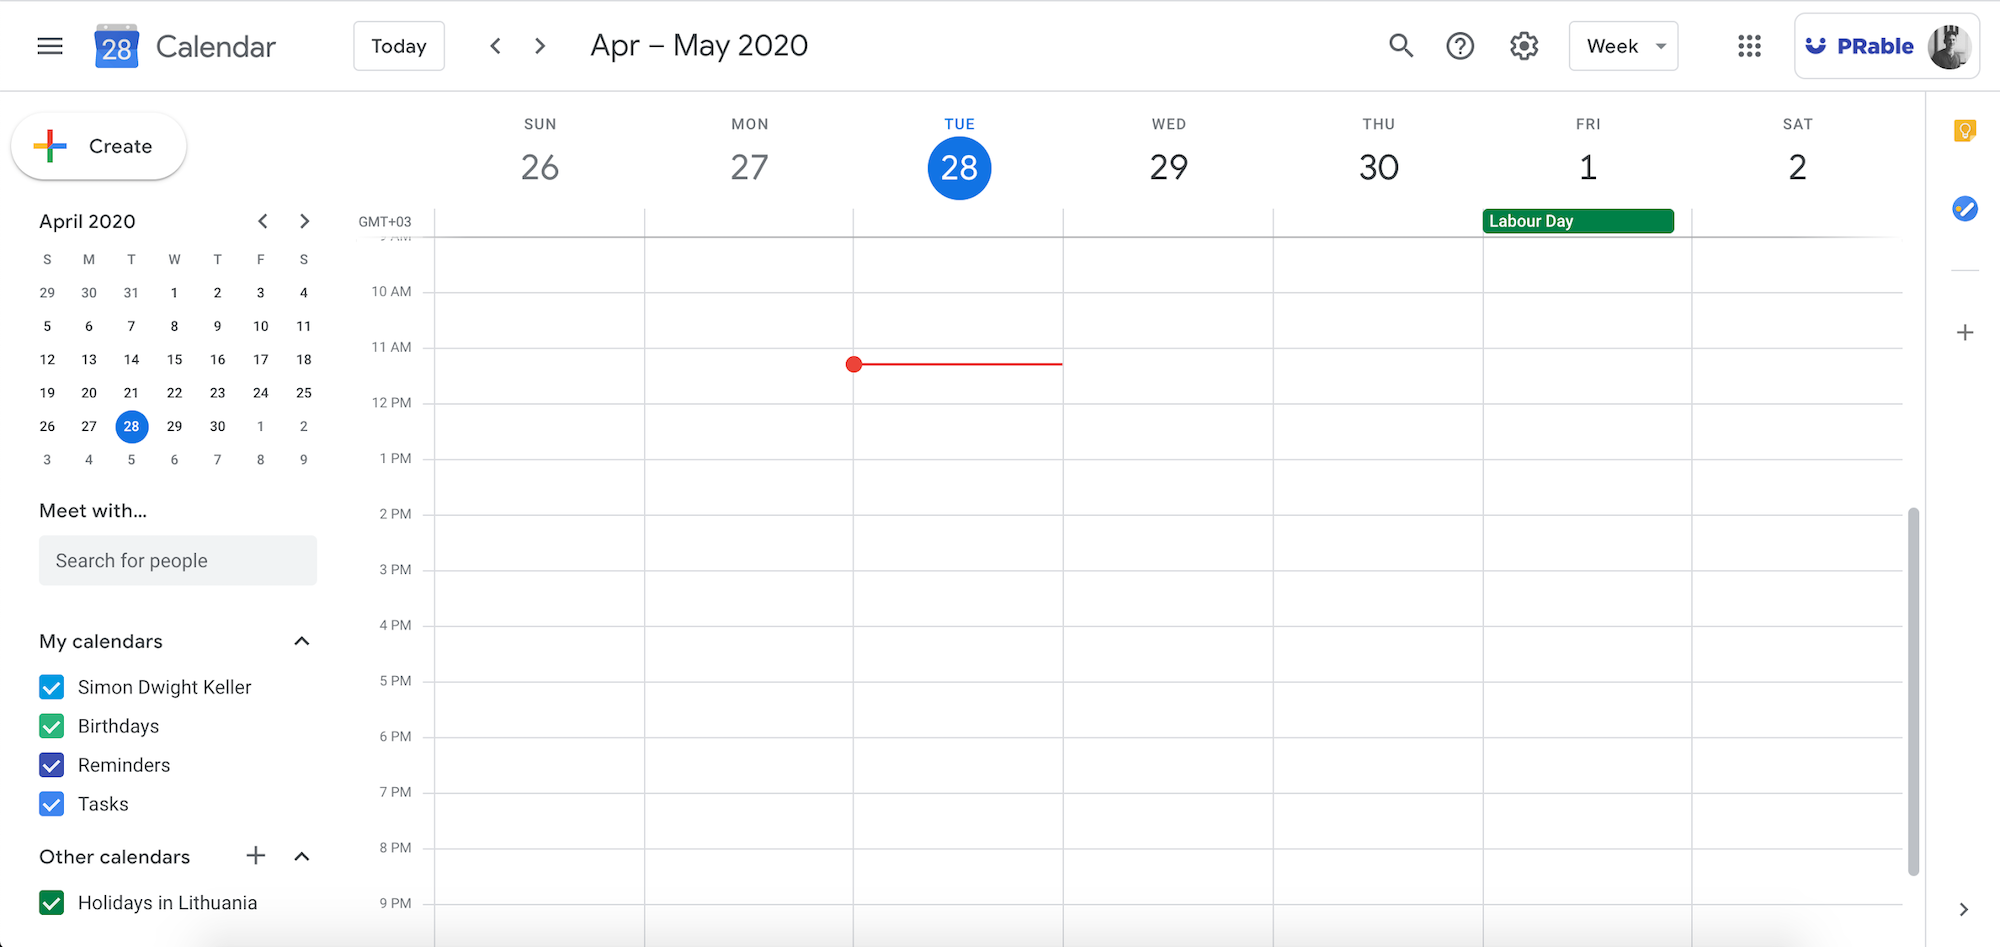Open the main menu hamburger icon
Screen dimensions: 2000x947
pyautogui.click(x=50, y=46)
